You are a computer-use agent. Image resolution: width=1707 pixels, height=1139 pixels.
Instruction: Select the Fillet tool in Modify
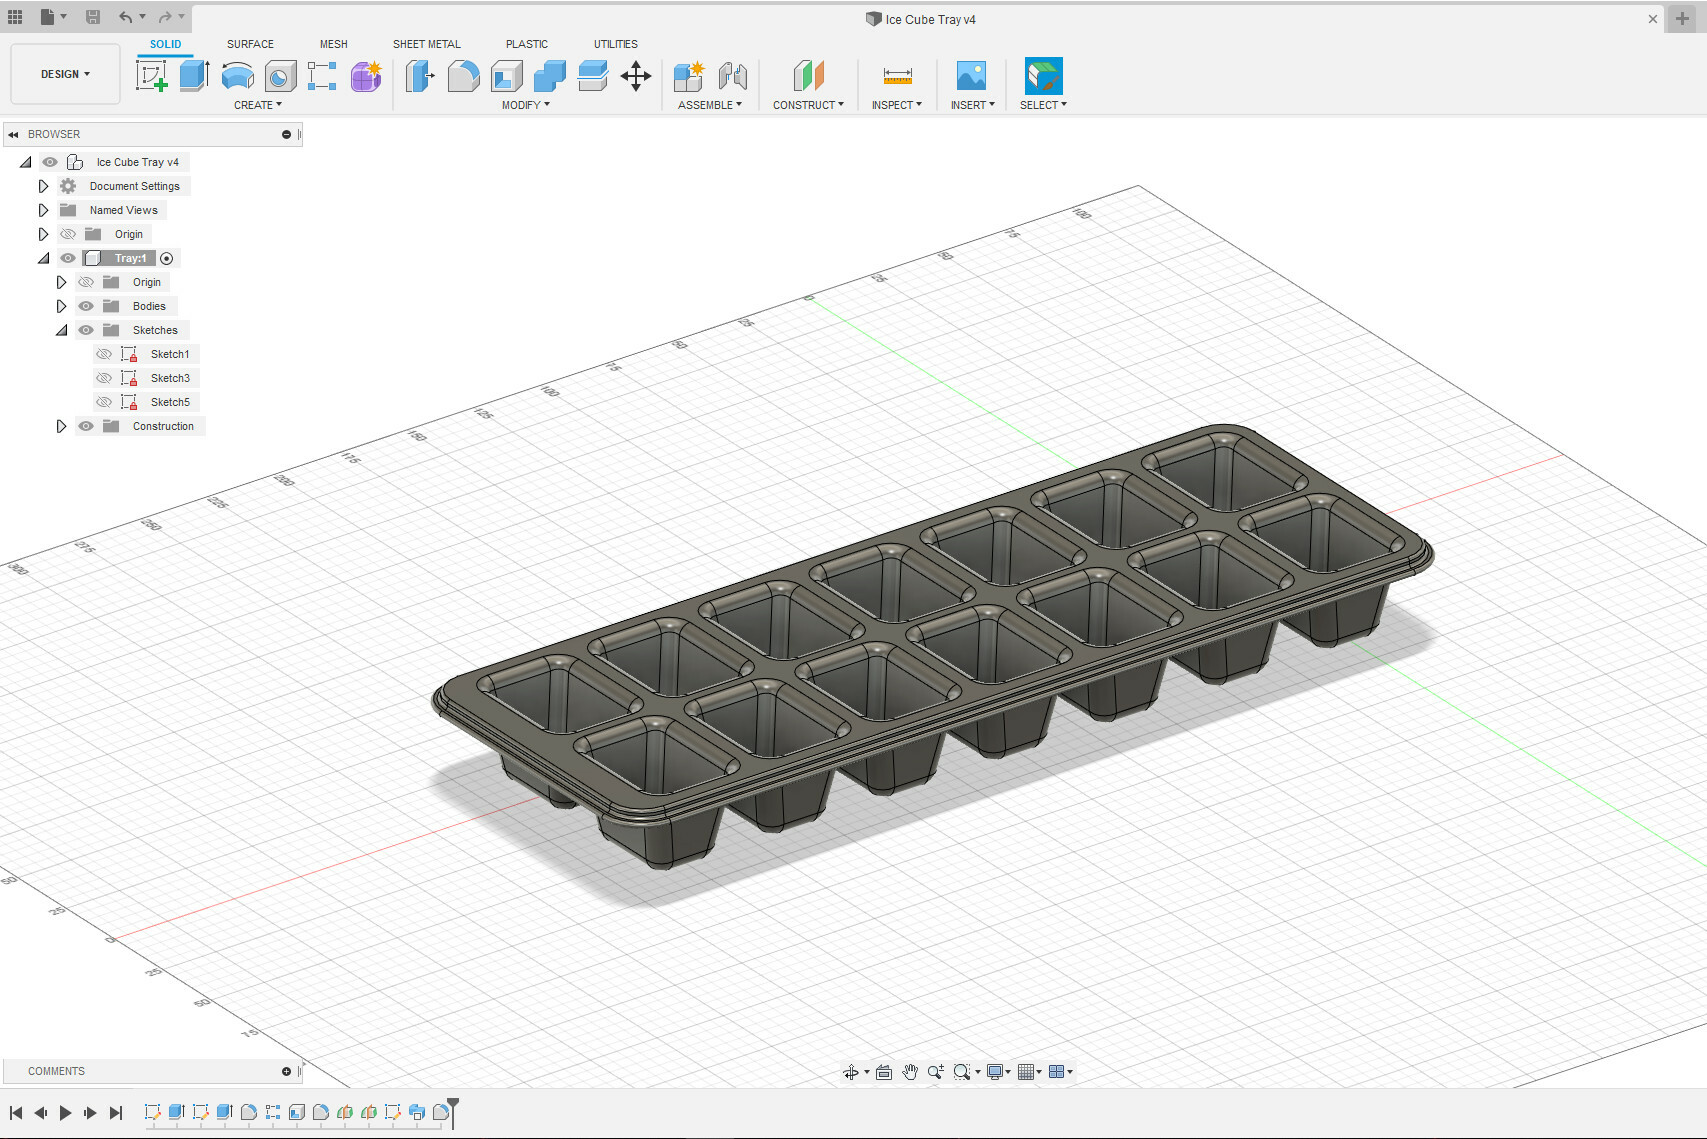(x=463, y=76)
